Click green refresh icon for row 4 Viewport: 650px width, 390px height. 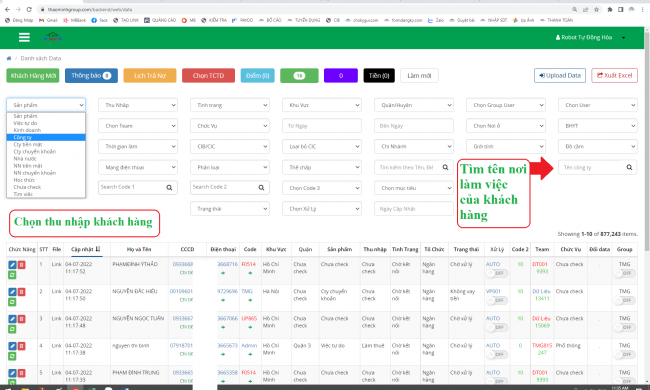tap(12, 356)
